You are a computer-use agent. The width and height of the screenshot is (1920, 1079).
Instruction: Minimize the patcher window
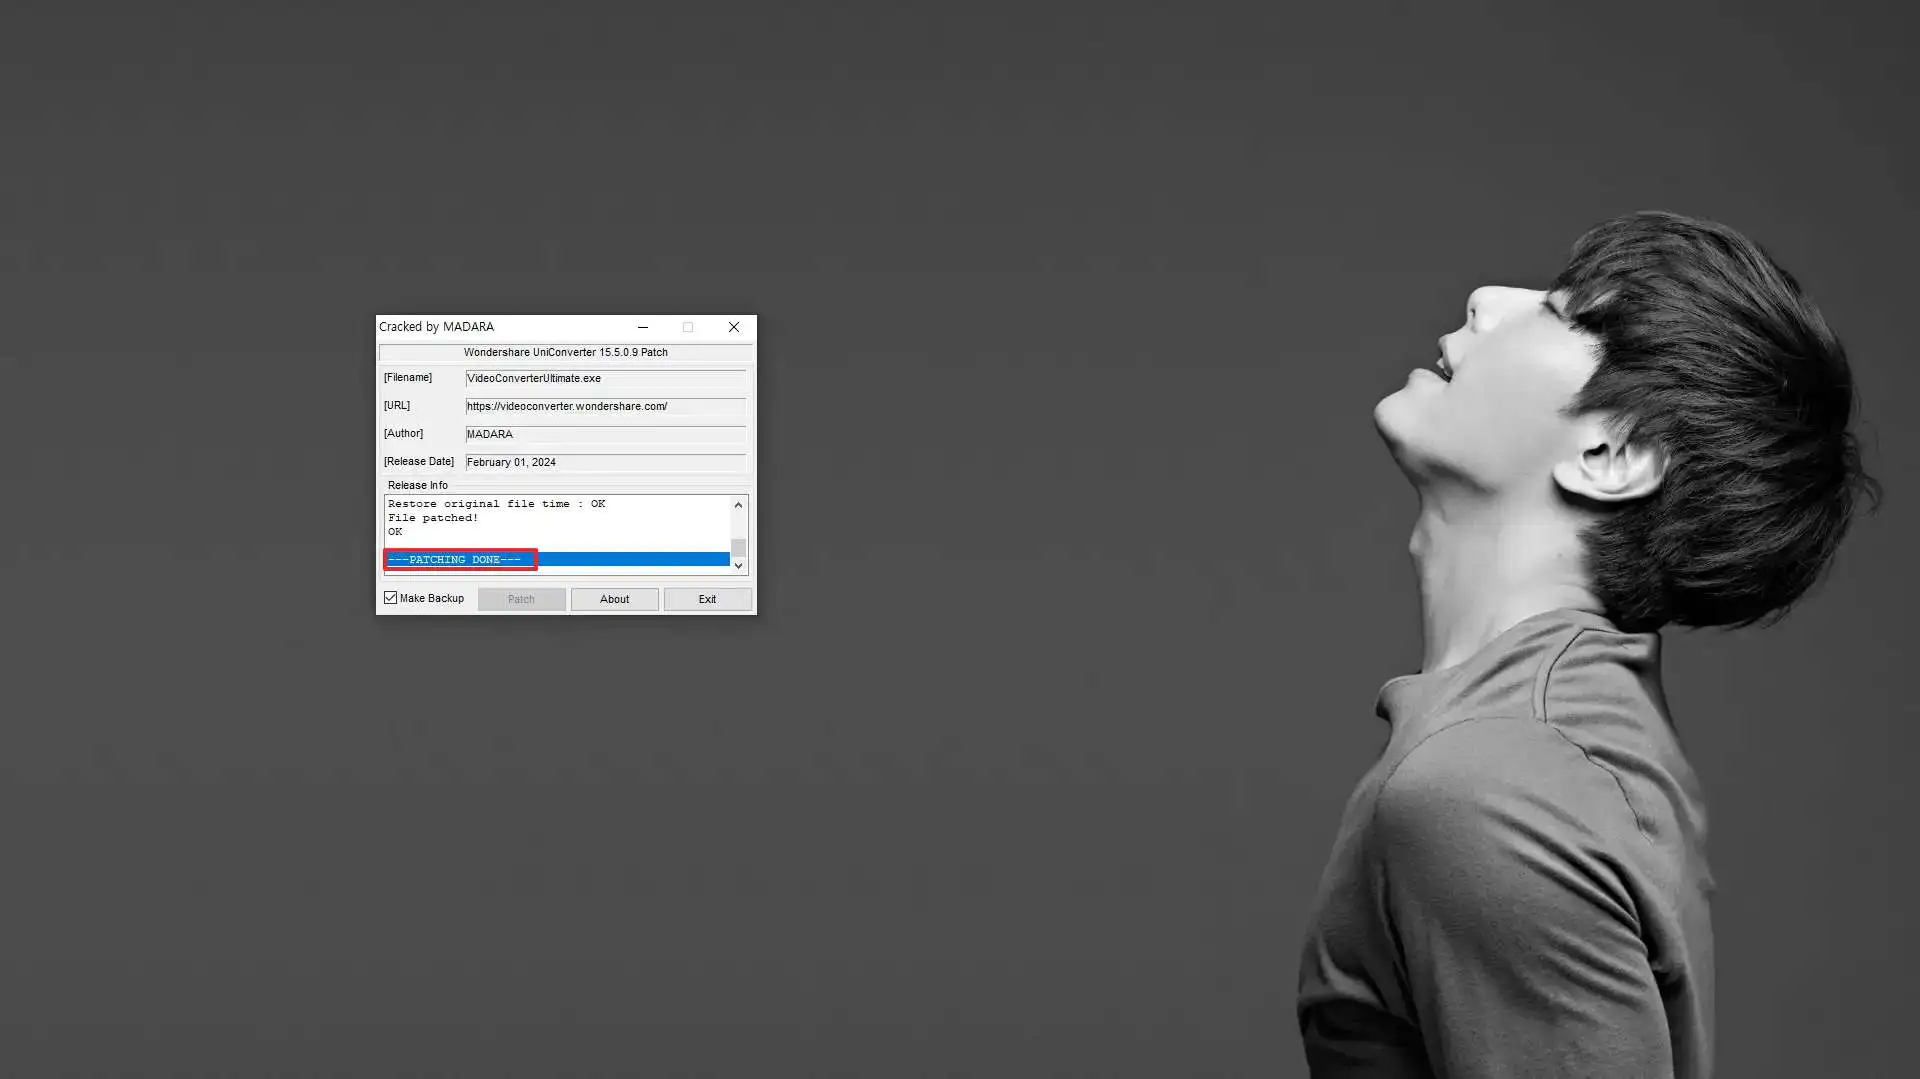pyautogui.click(x=643, y=327)
